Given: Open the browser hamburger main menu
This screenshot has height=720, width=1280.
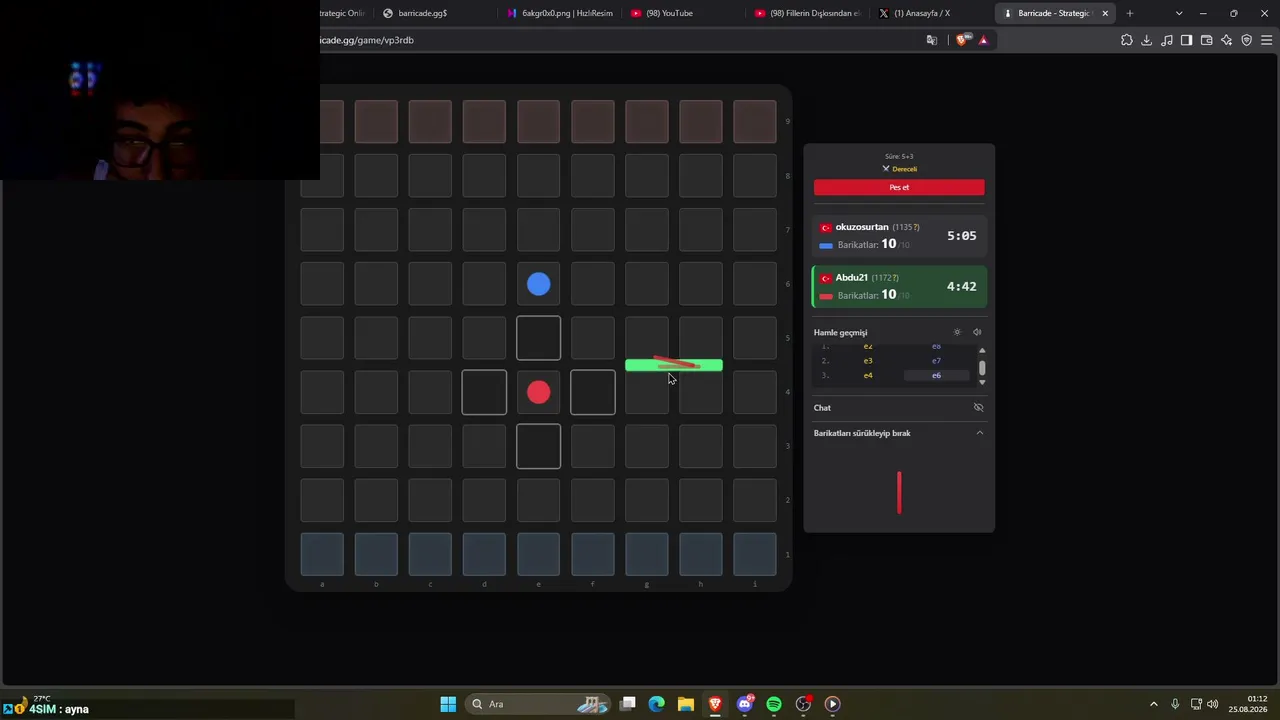Looking at the screenshot, I should pos(1267,40).
